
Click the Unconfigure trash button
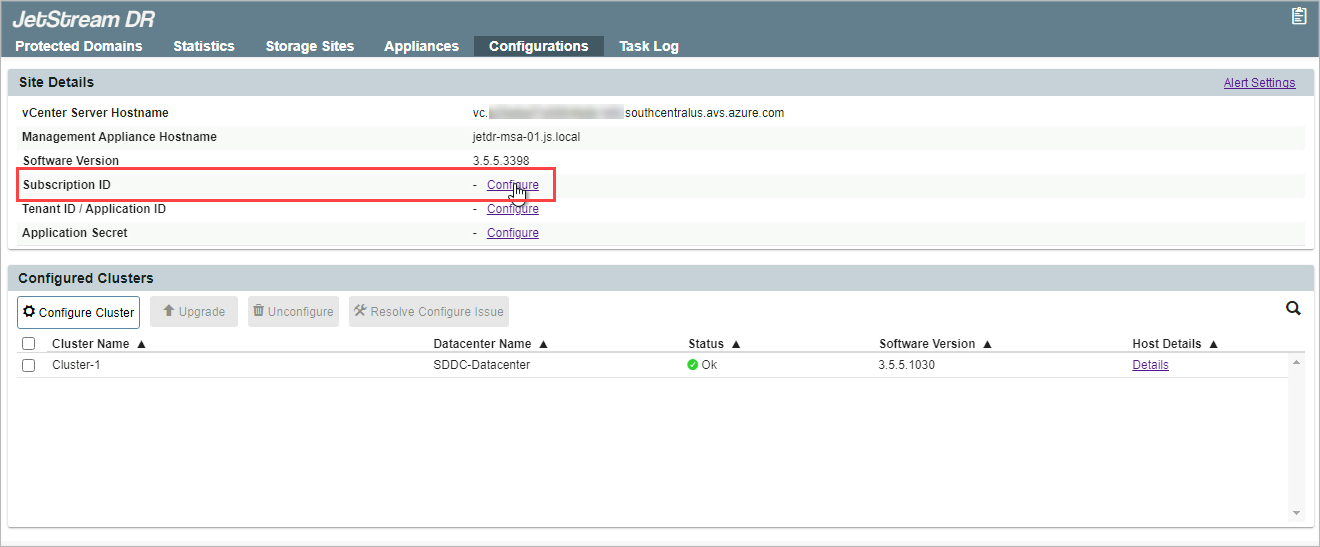click(x=293, y=312)
